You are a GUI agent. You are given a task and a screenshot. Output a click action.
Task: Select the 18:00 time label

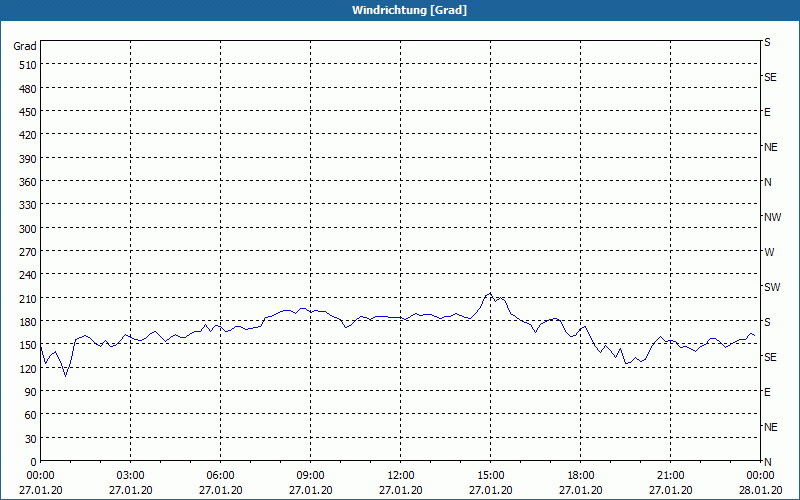point(581,476)
